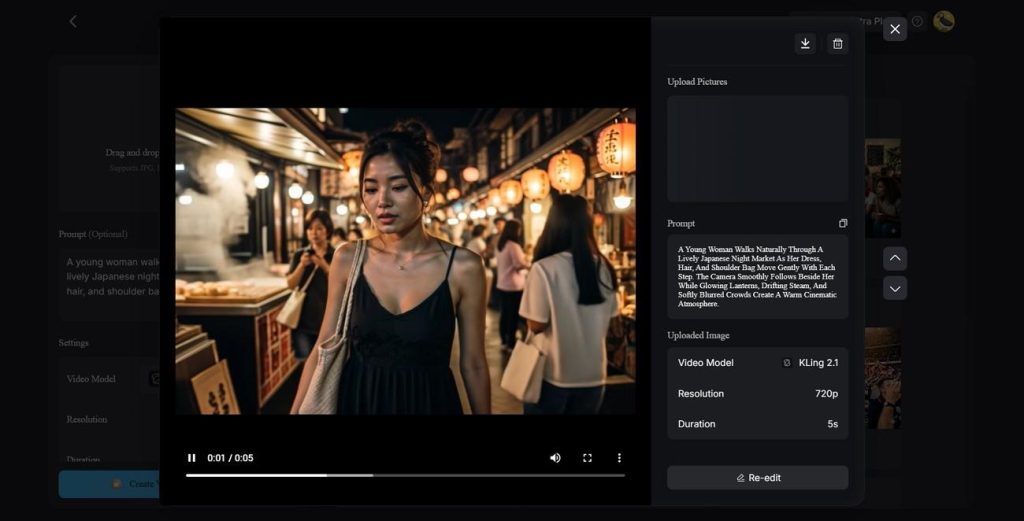This screenshot has width=1024, height=521.
Task: Delete the video with trash icon
Action: pos(837,44)
